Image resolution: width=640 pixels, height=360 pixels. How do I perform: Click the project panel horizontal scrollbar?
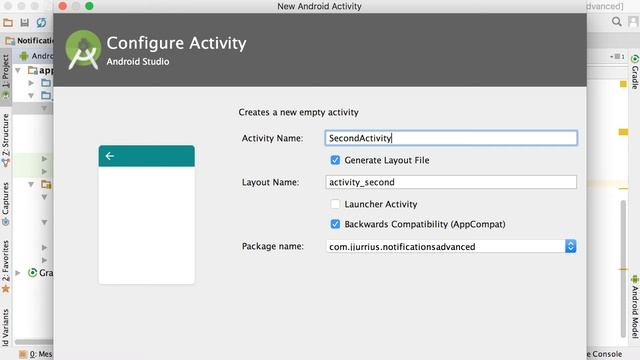(33, 342)
